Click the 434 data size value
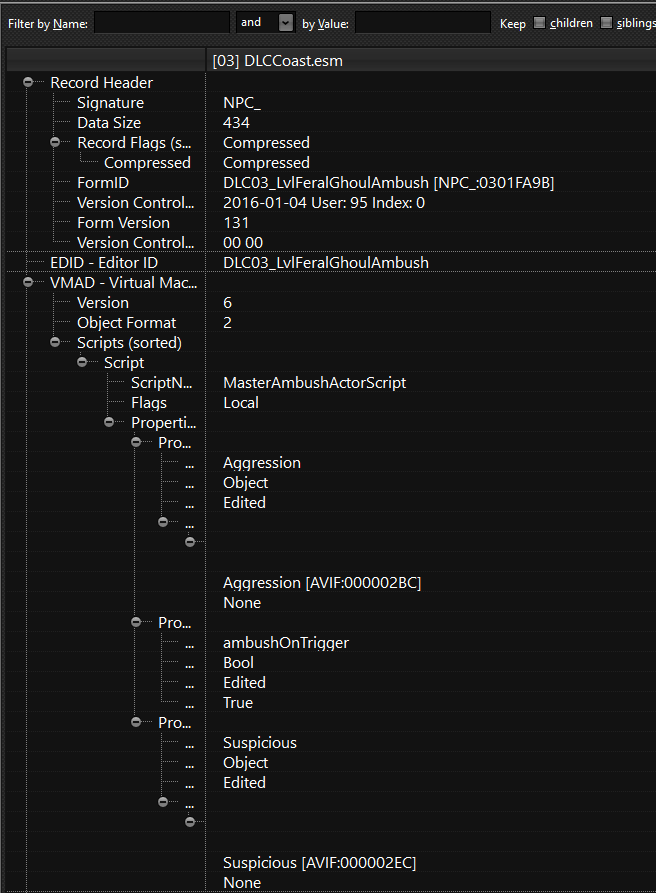 (x=236, y=122)
